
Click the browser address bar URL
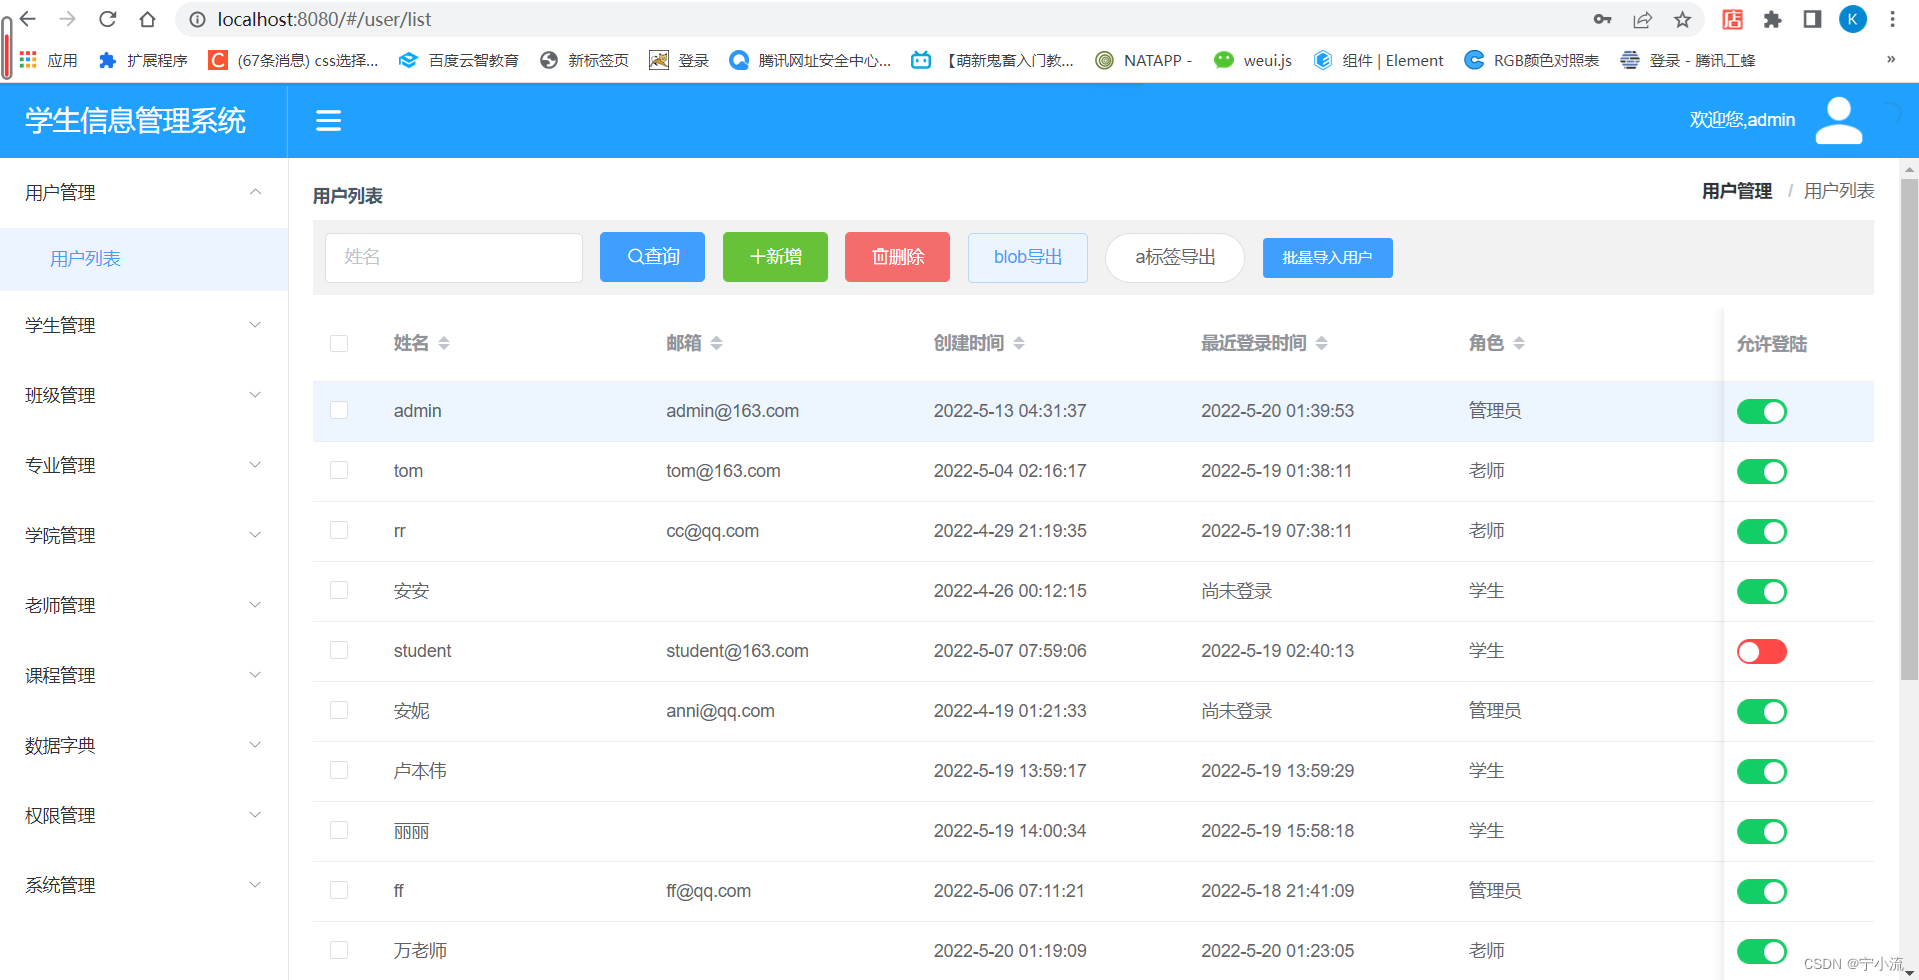[x=324, y=19]
